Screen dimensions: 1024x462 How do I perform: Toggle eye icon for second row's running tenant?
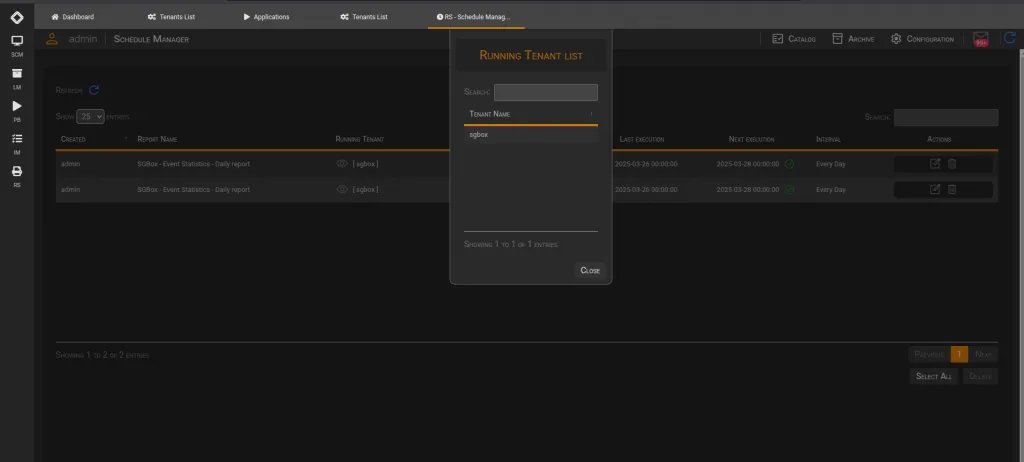click(342, 190)
